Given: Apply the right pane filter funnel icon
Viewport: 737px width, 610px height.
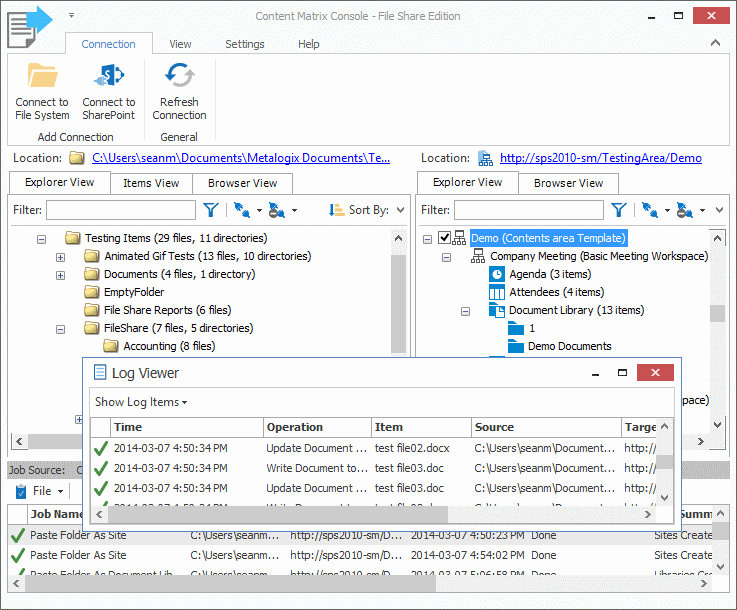Looking at the screenshot, I should click(619, 210).
